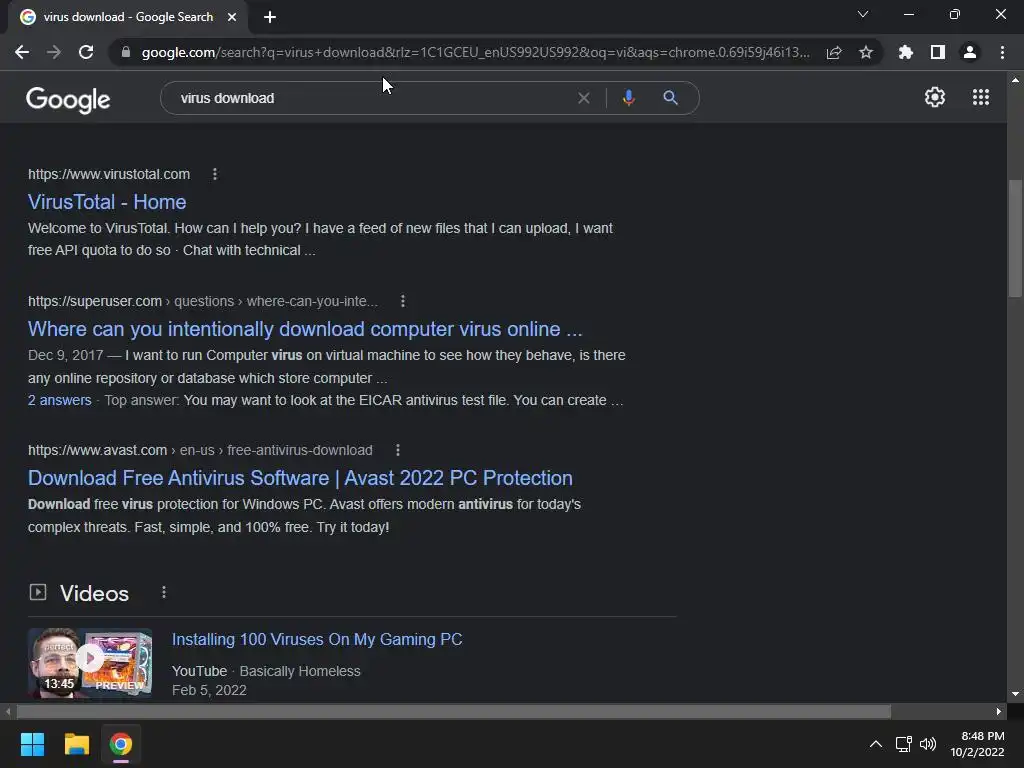Reload the page with the refresh icon

click(x=86, y=52)
